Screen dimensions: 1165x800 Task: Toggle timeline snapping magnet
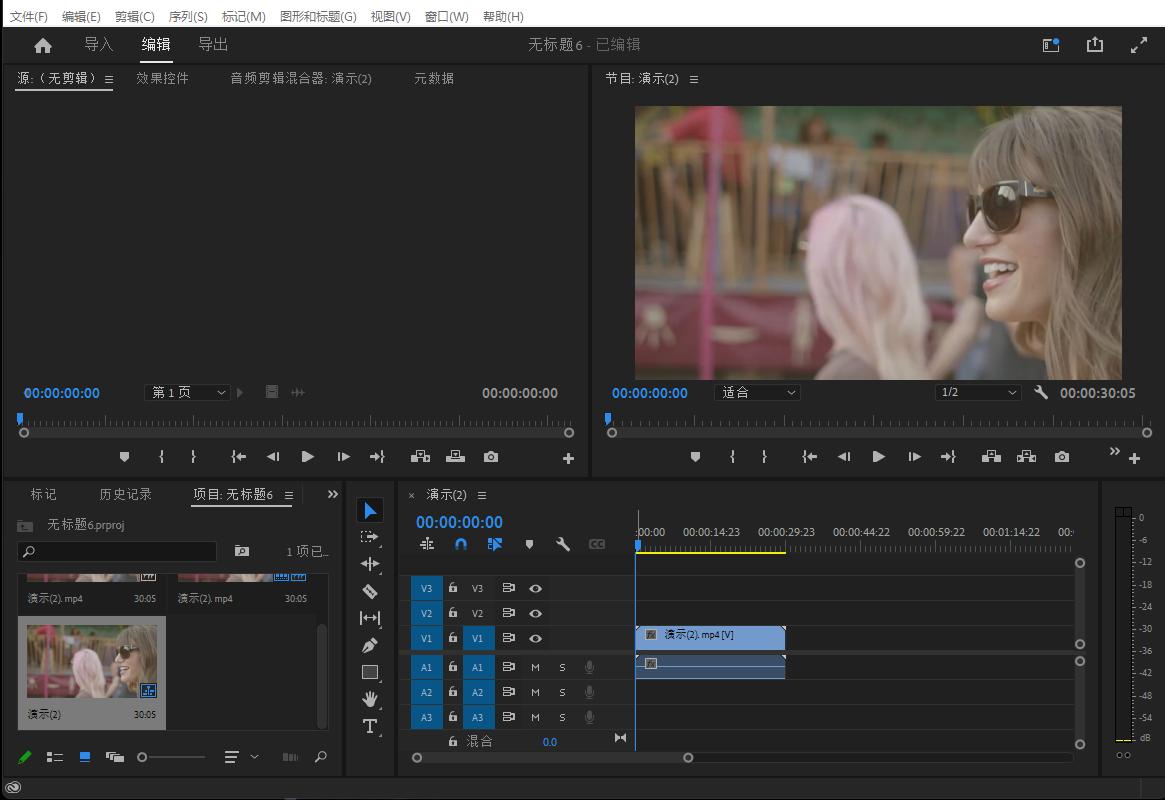(461, 544)
